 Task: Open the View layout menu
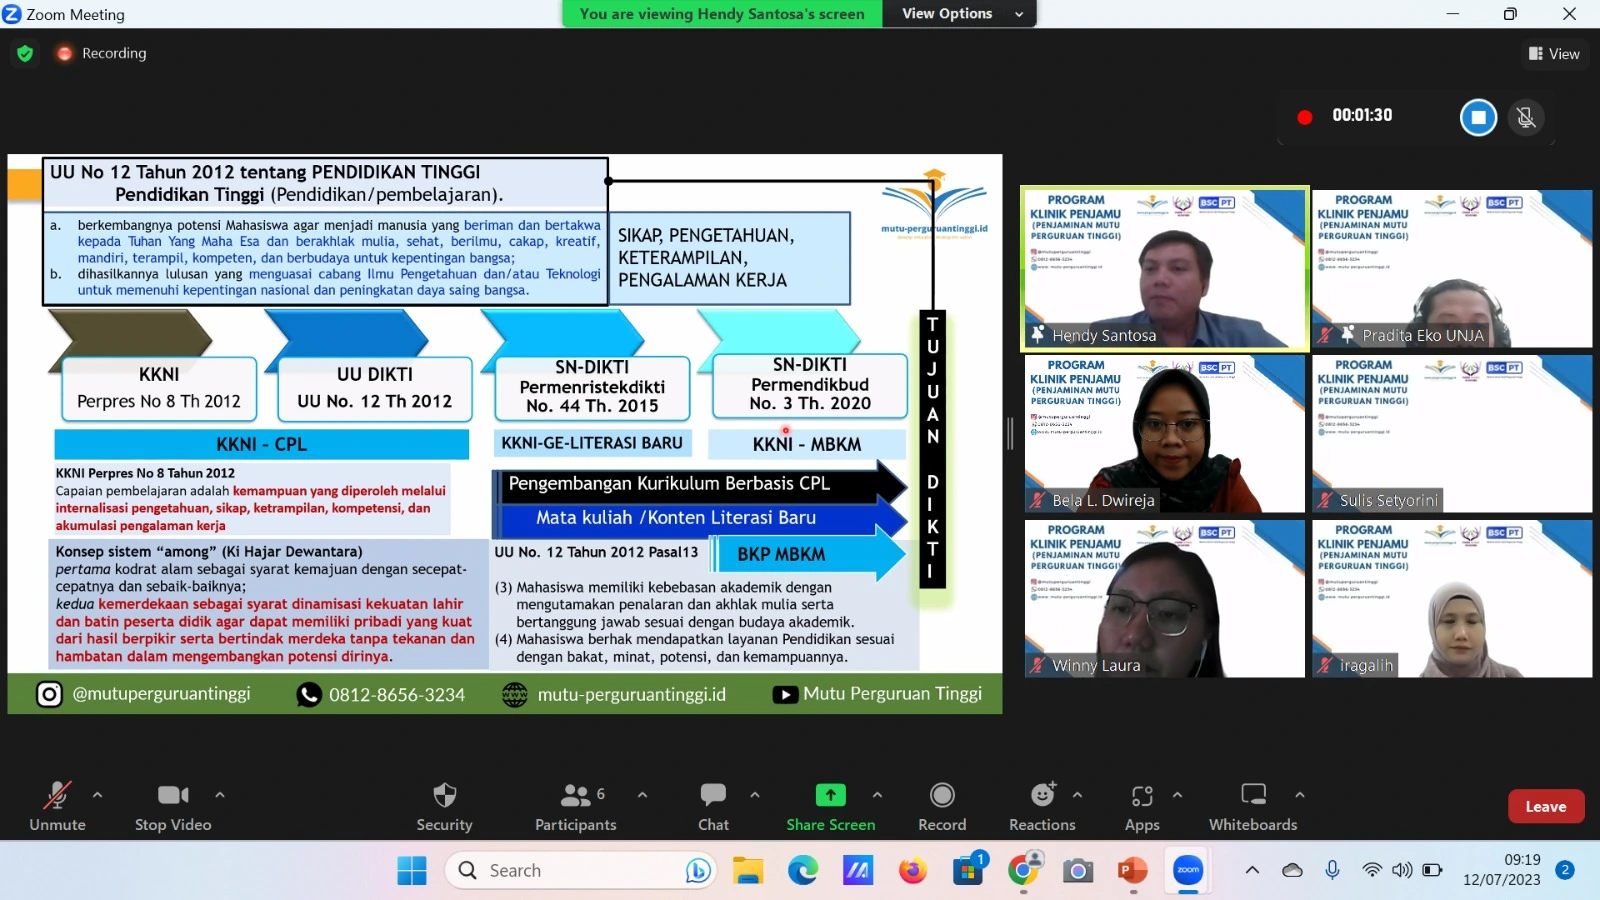(1554, 54)
